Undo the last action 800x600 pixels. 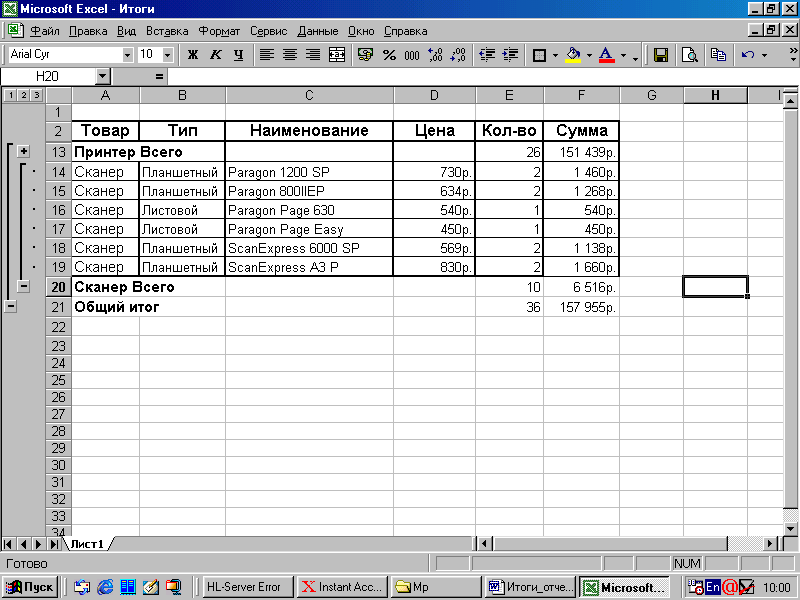click(747, 55)
